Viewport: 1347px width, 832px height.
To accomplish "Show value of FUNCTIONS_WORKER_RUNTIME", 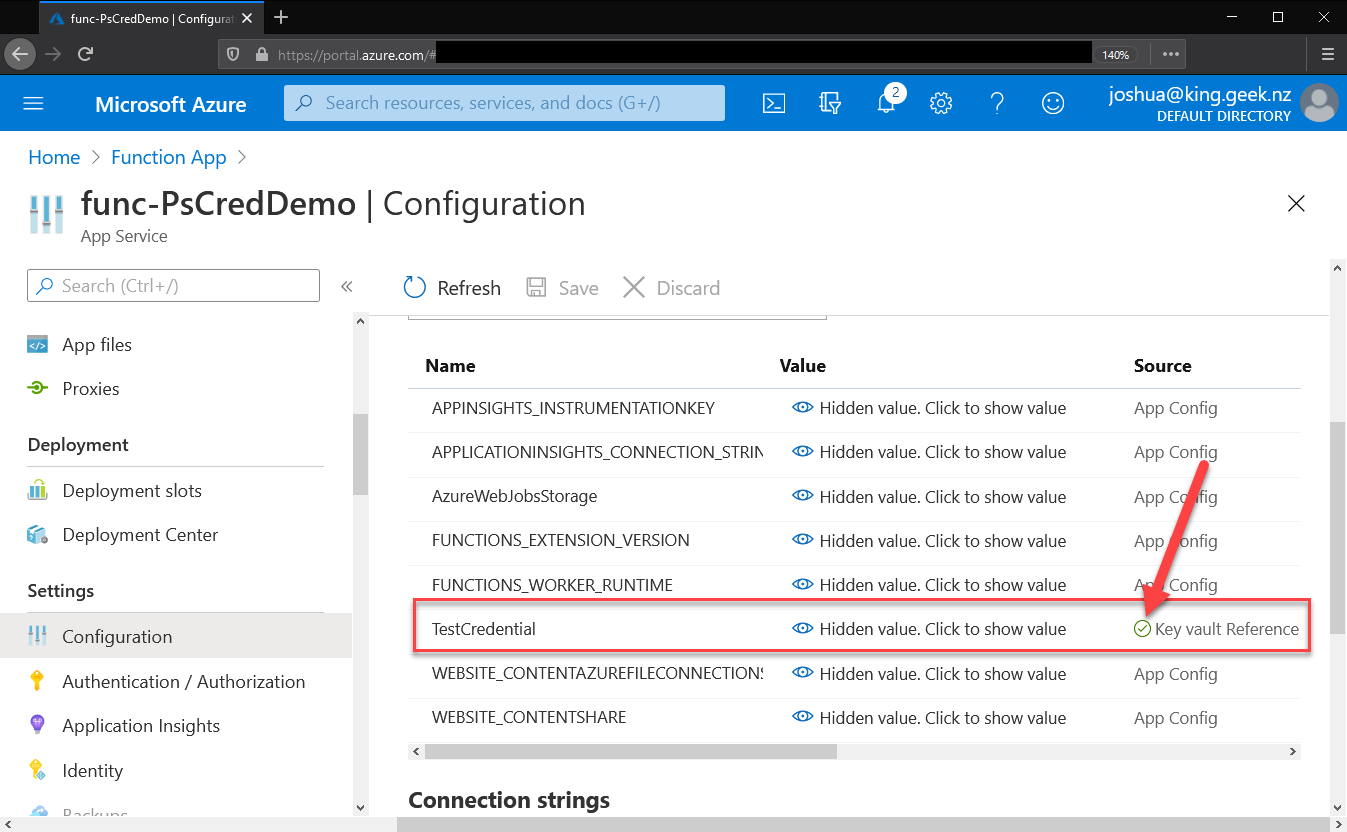I will tap(929, 585).
